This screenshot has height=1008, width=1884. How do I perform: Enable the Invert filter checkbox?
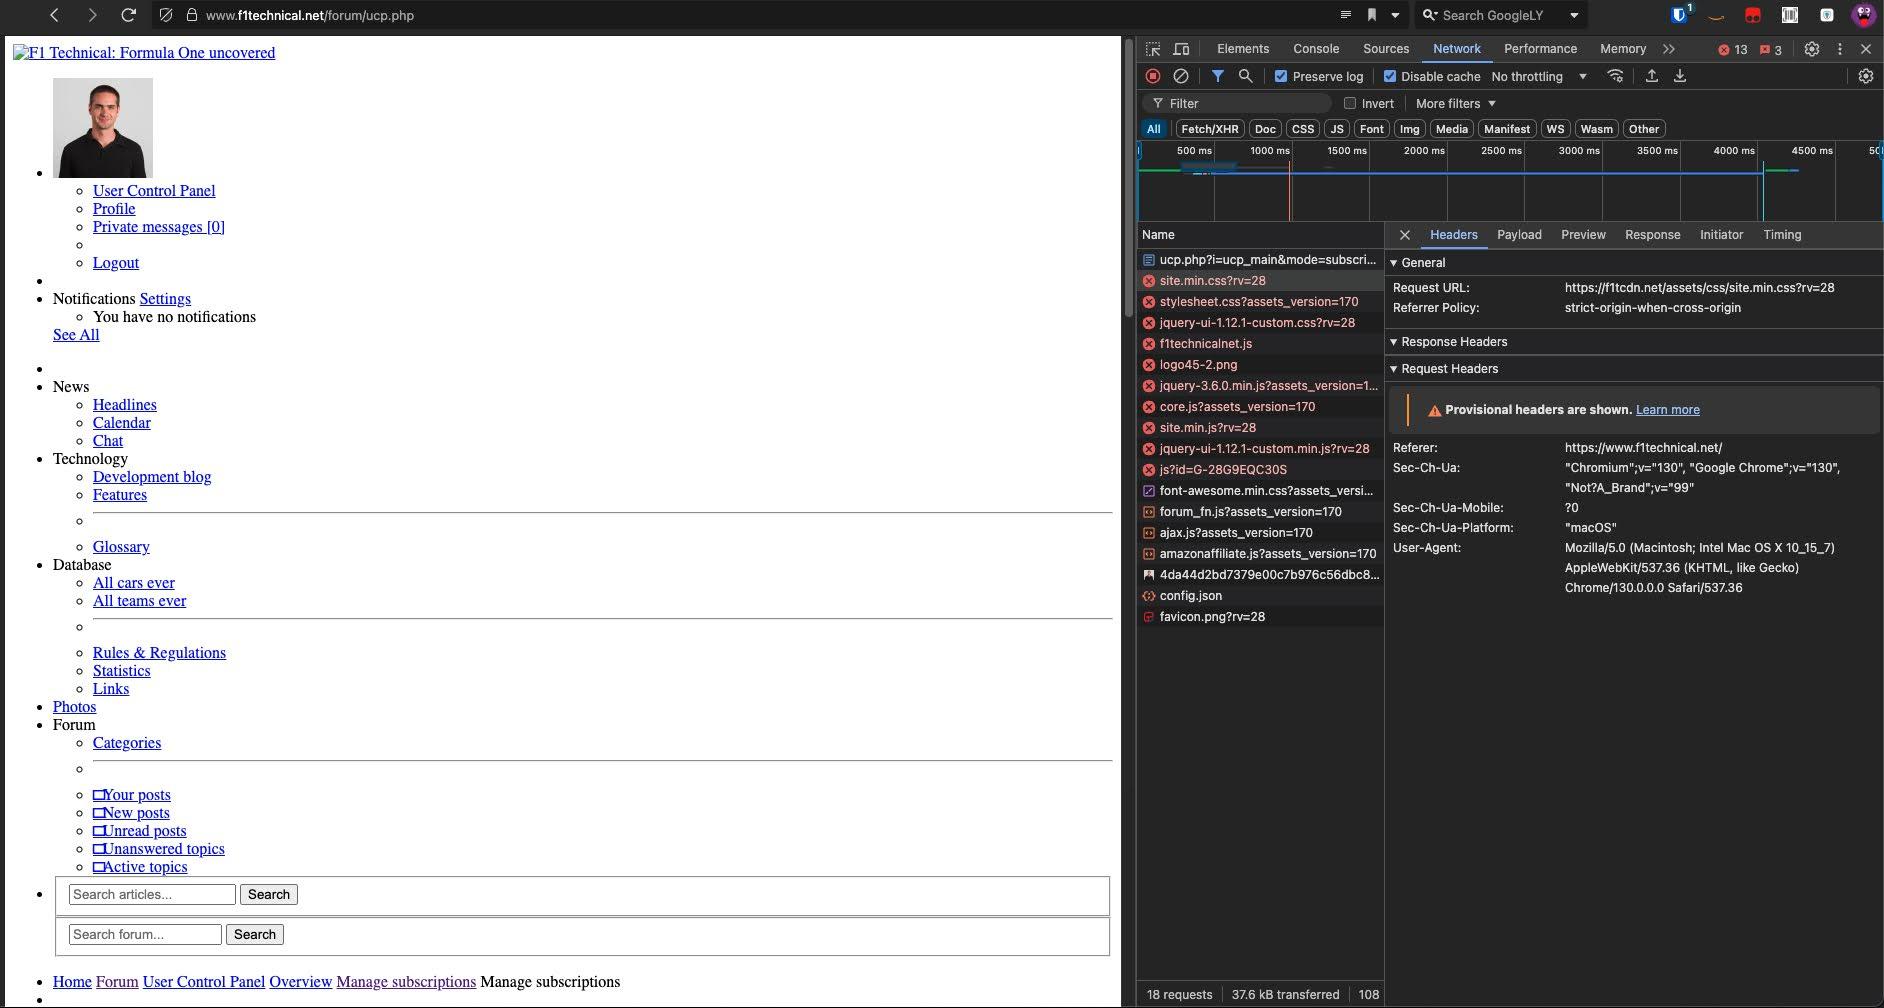coord(1350,103)
